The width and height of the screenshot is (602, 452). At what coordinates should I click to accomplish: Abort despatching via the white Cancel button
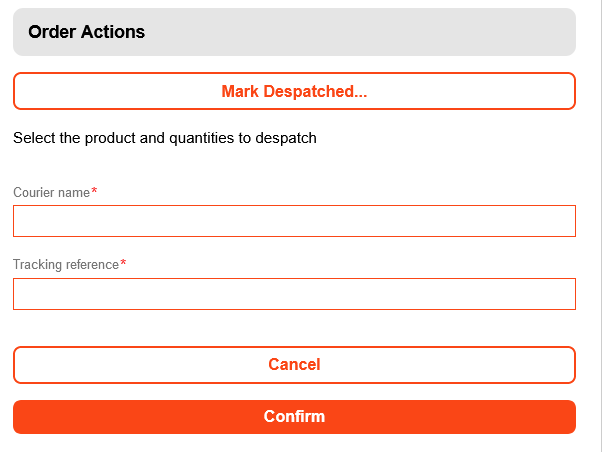pyautogui.click(x=294, y=365)
